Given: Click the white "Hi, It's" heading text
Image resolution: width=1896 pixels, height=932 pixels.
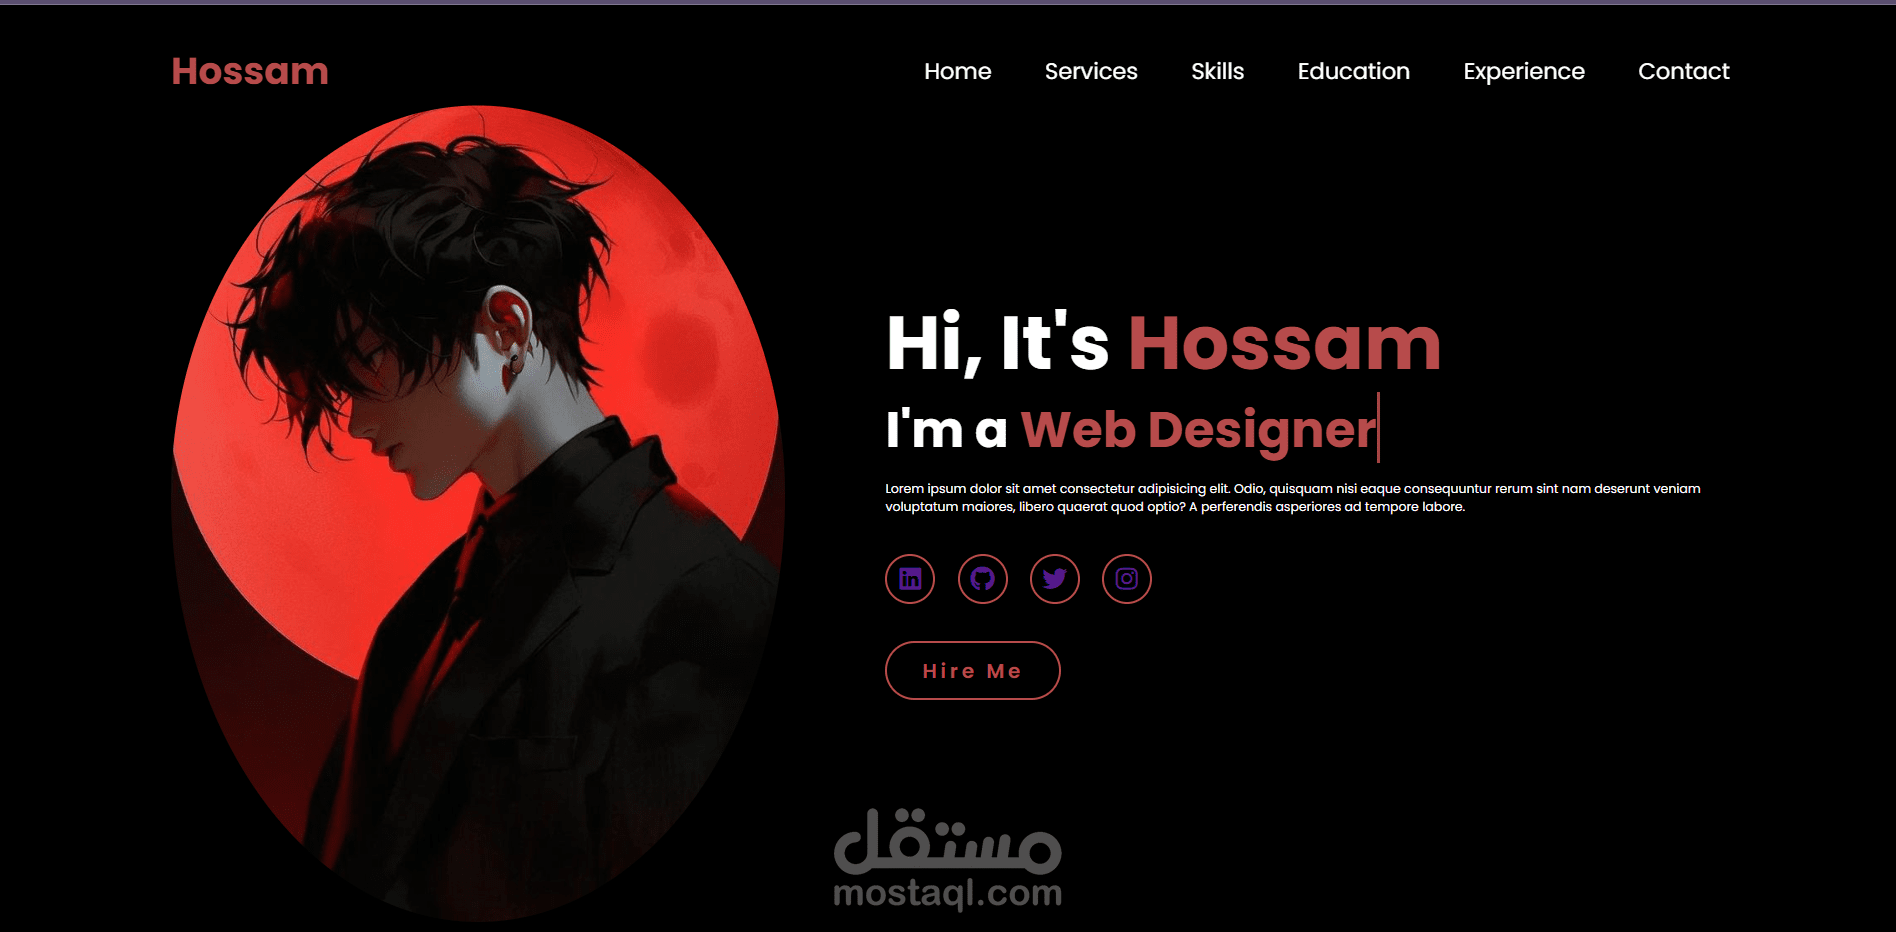Looking at the screenshot, I should coord(998,343).
